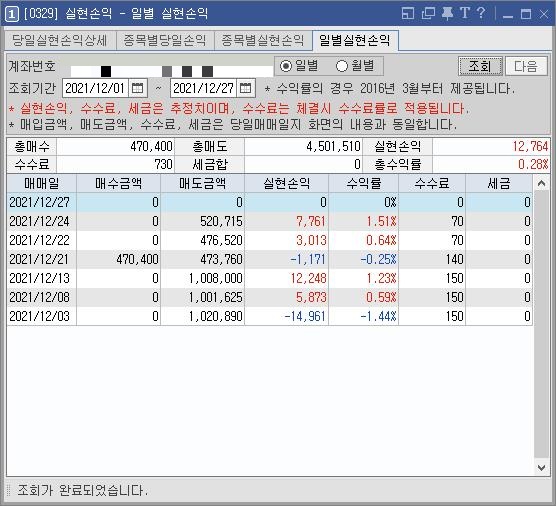Click the vertical scrollbar track of table
The height and width of the screenshot is (506, 556).
click(x=541, y=324)
